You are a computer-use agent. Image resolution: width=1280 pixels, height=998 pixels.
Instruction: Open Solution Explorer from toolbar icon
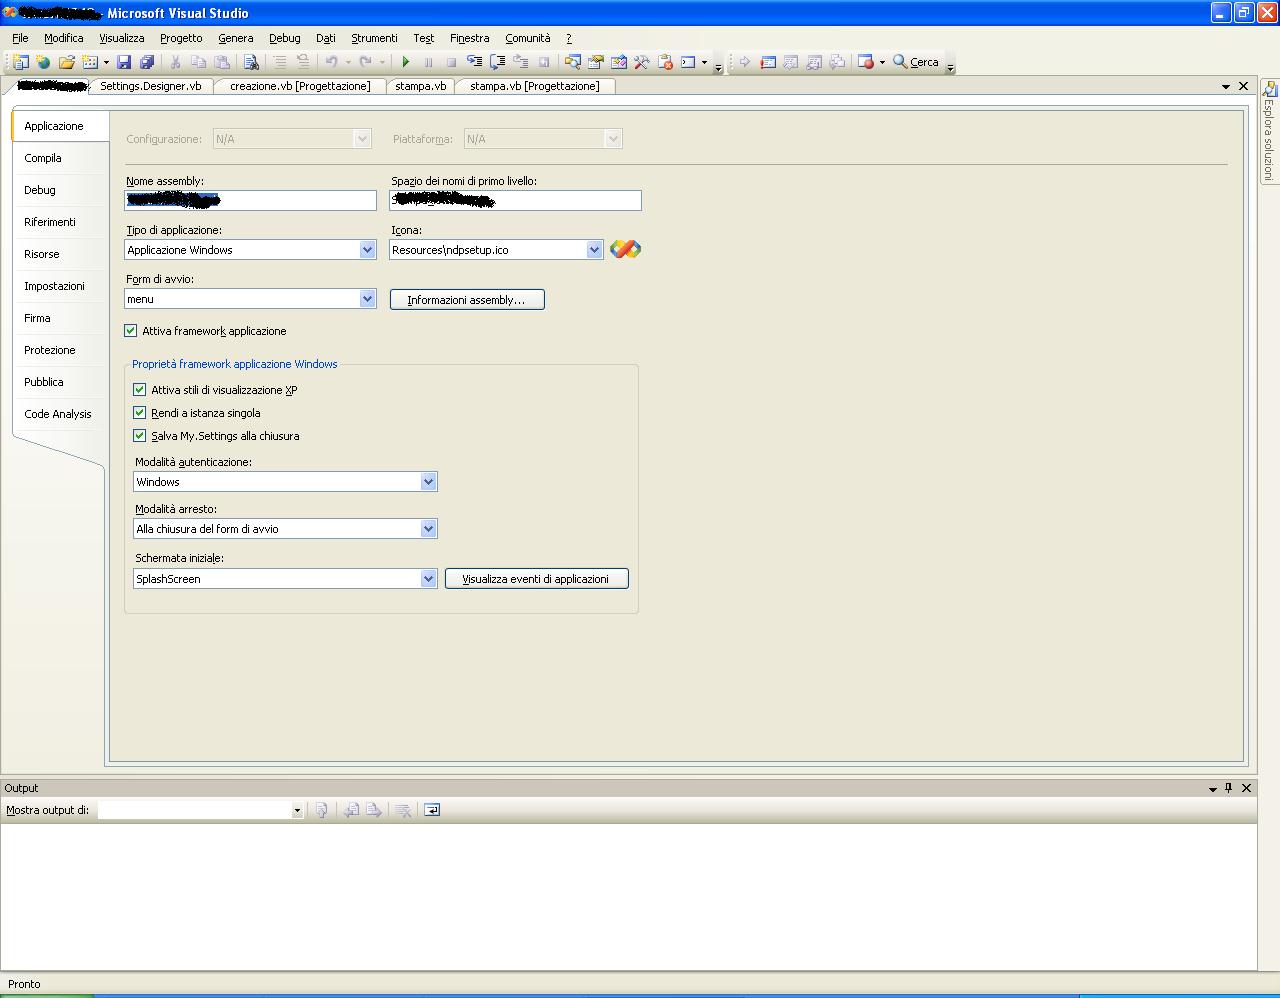tap(572, 62)
